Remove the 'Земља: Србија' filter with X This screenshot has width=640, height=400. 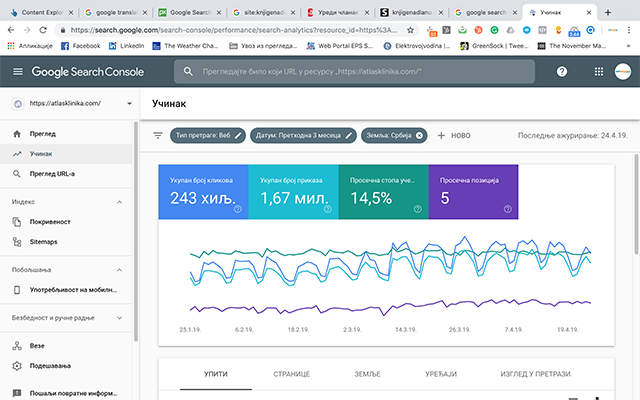pos(420,136)
